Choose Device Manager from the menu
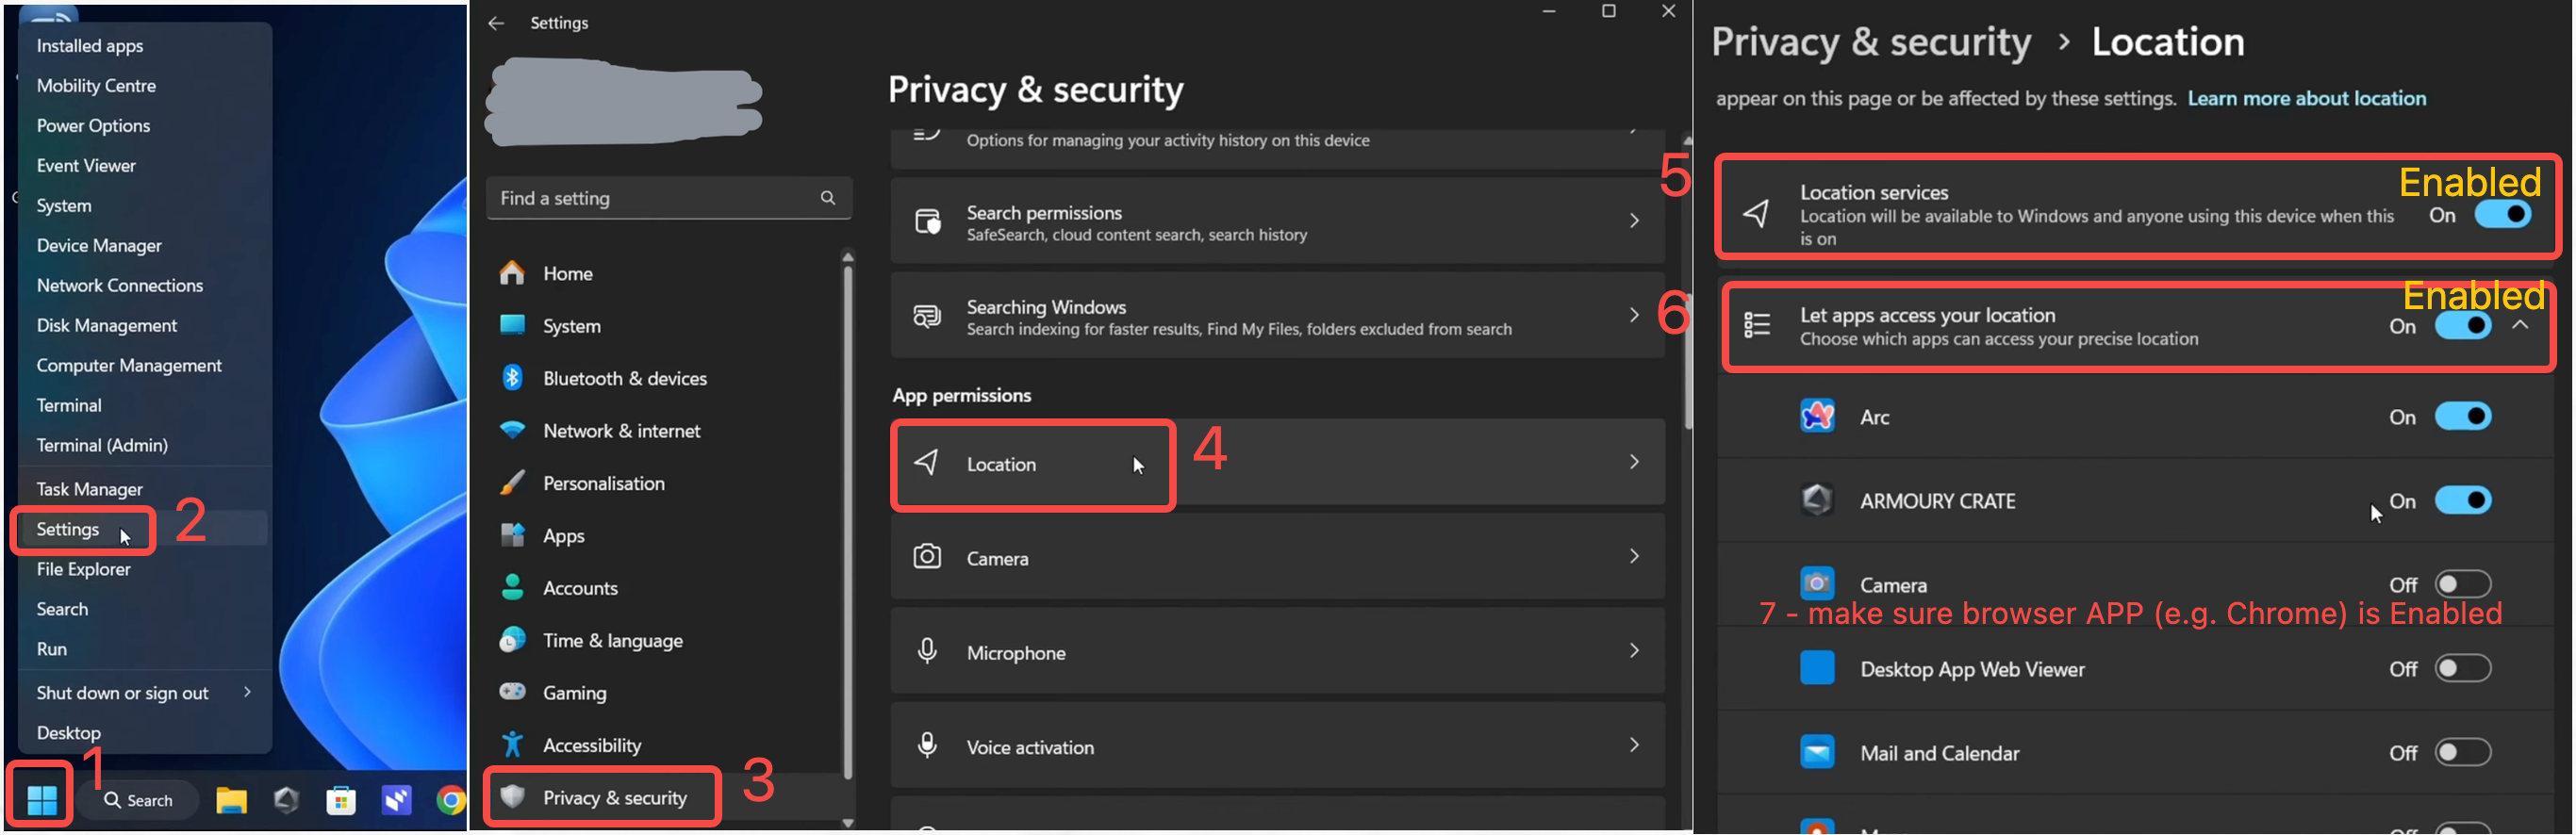This screenshot has width=2576, height=835. [x=99, y=245]
